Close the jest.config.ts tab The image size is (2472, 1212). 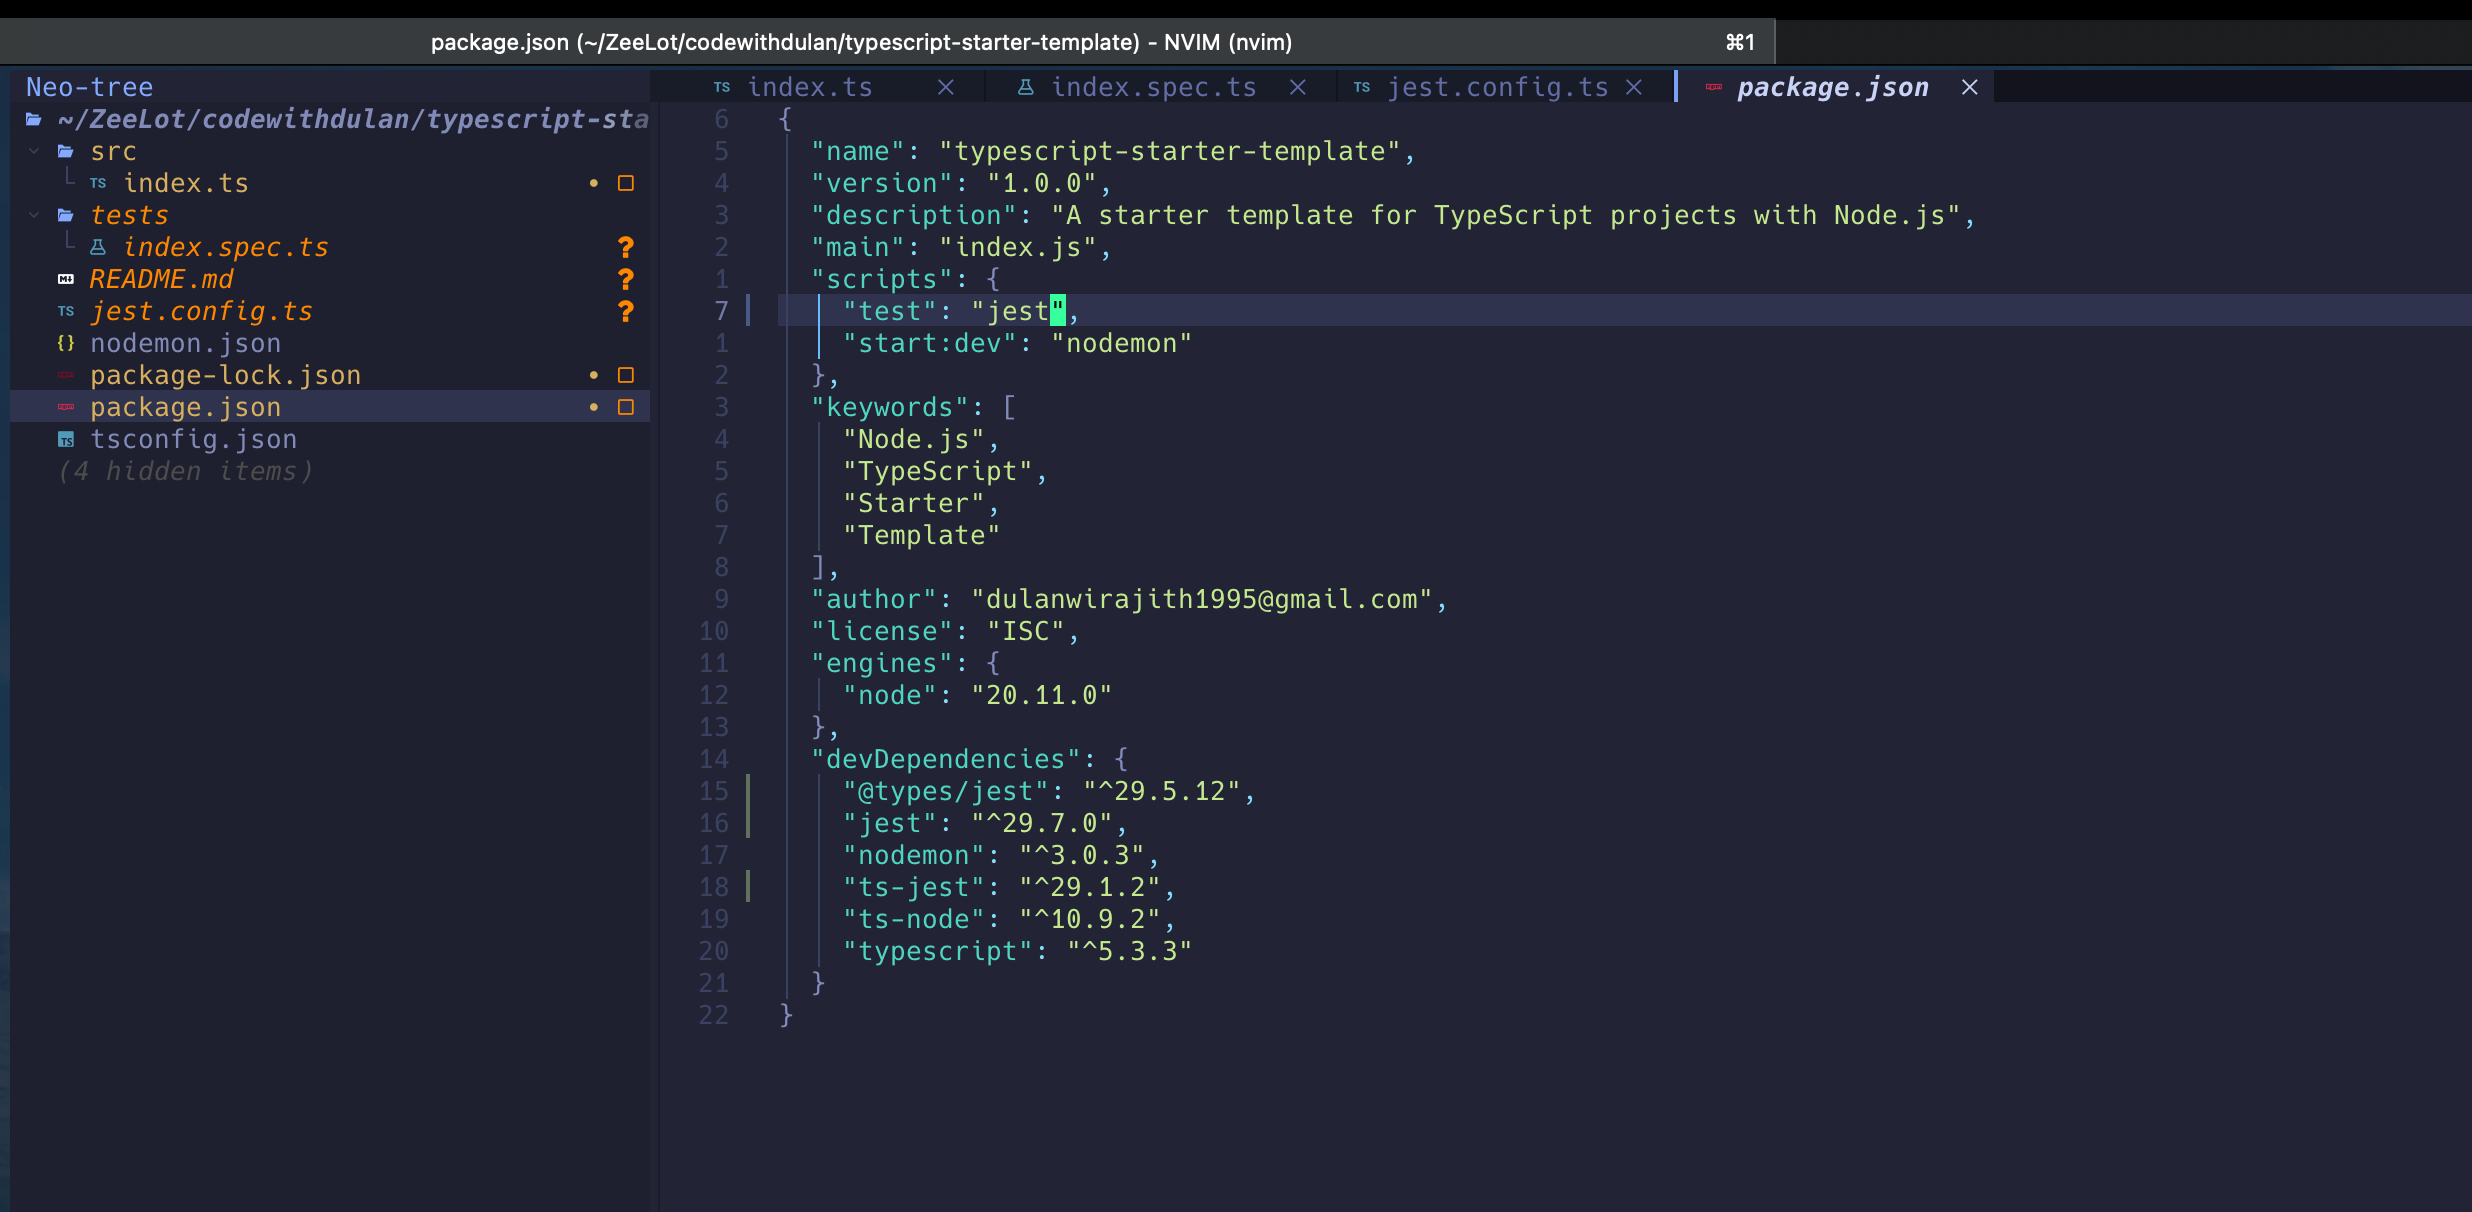1634,87
